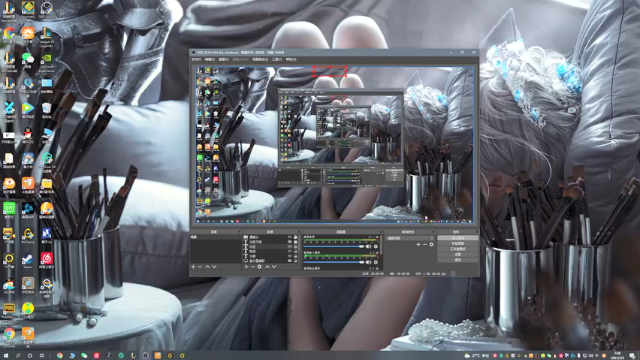Click the 退出 Exit button in Controls
This screenshot has height=360, width=640.
pos(458,259)
